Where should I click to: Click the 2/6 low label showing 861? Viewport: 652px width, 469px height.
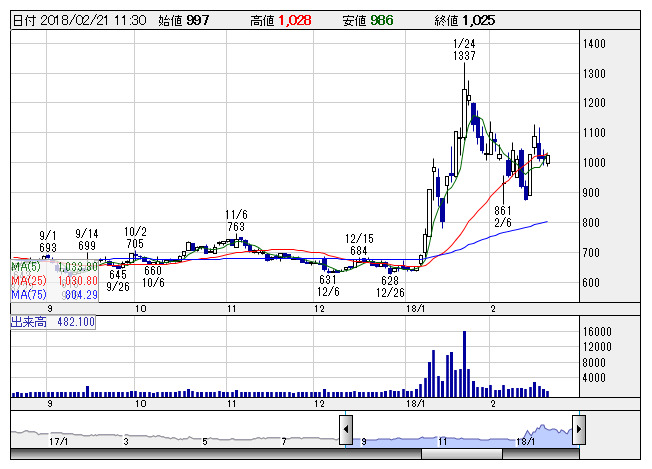tap(504, 218)
